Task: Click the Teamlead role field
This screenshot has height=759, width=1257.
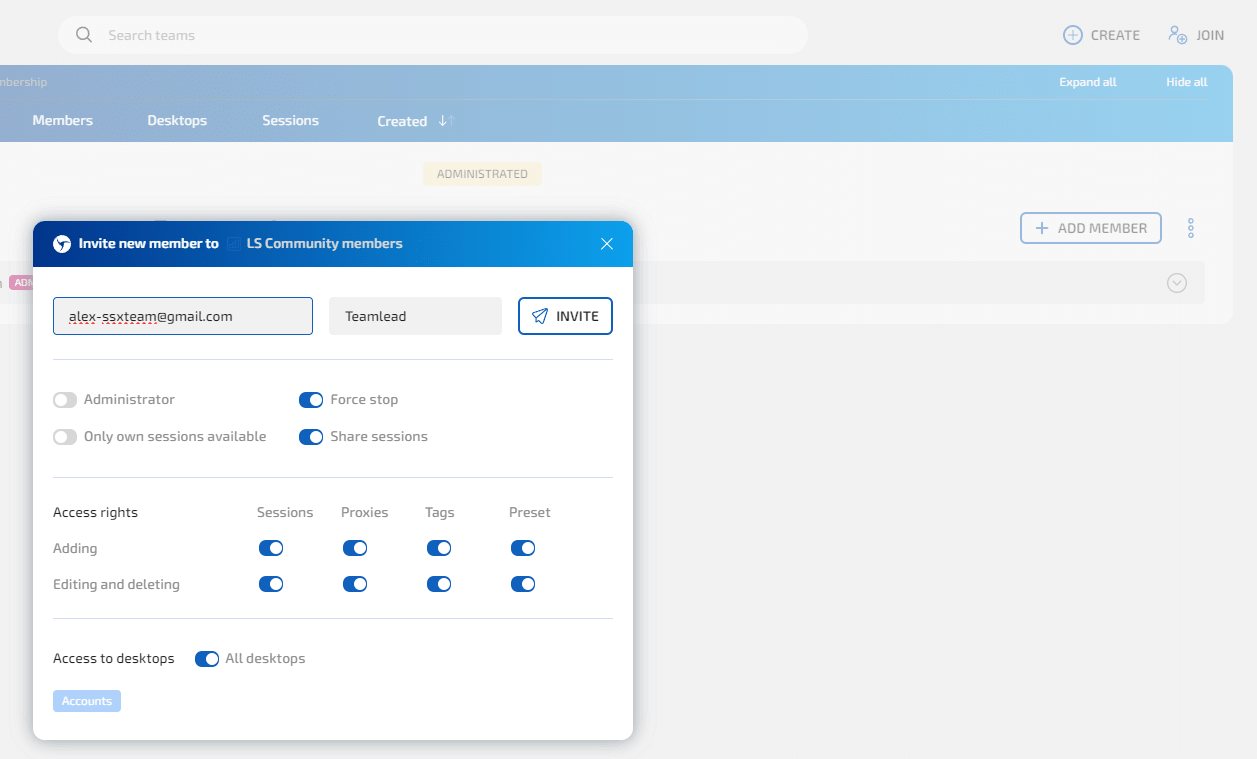Action: [x=415, y=316]
